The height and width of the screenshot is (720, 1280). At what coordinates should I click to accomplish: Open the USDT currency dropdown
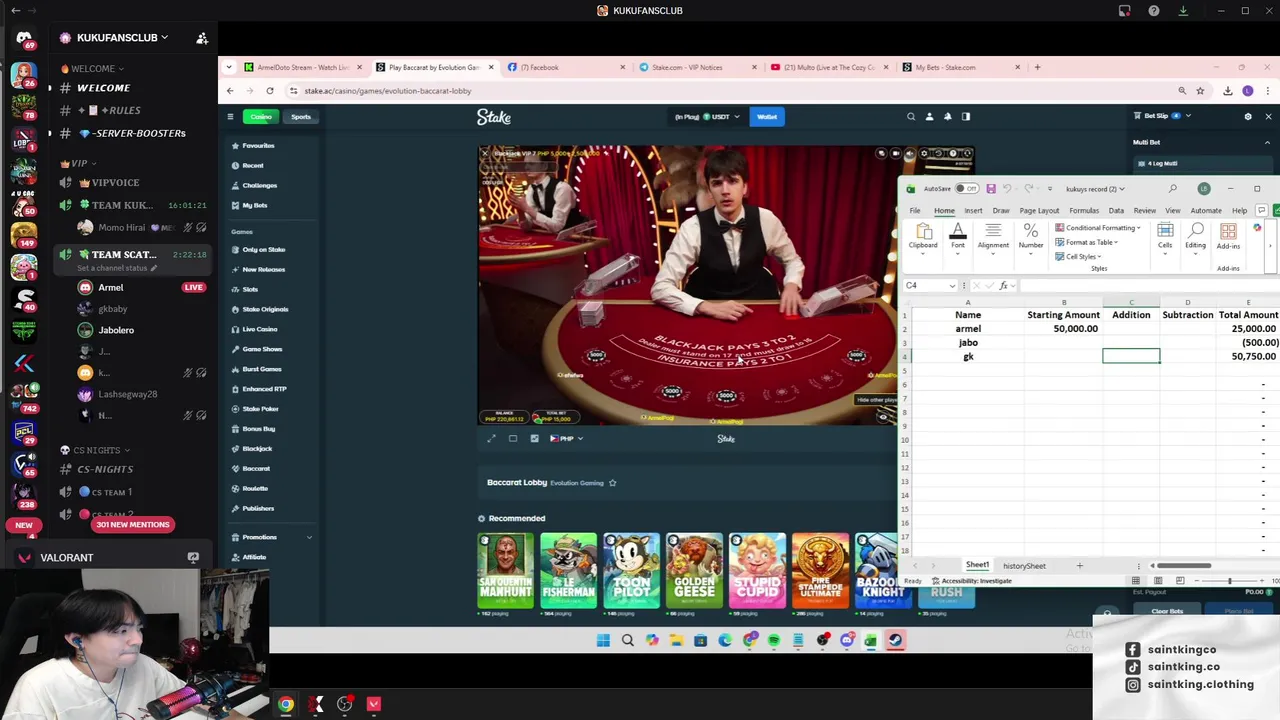[707, 117]
